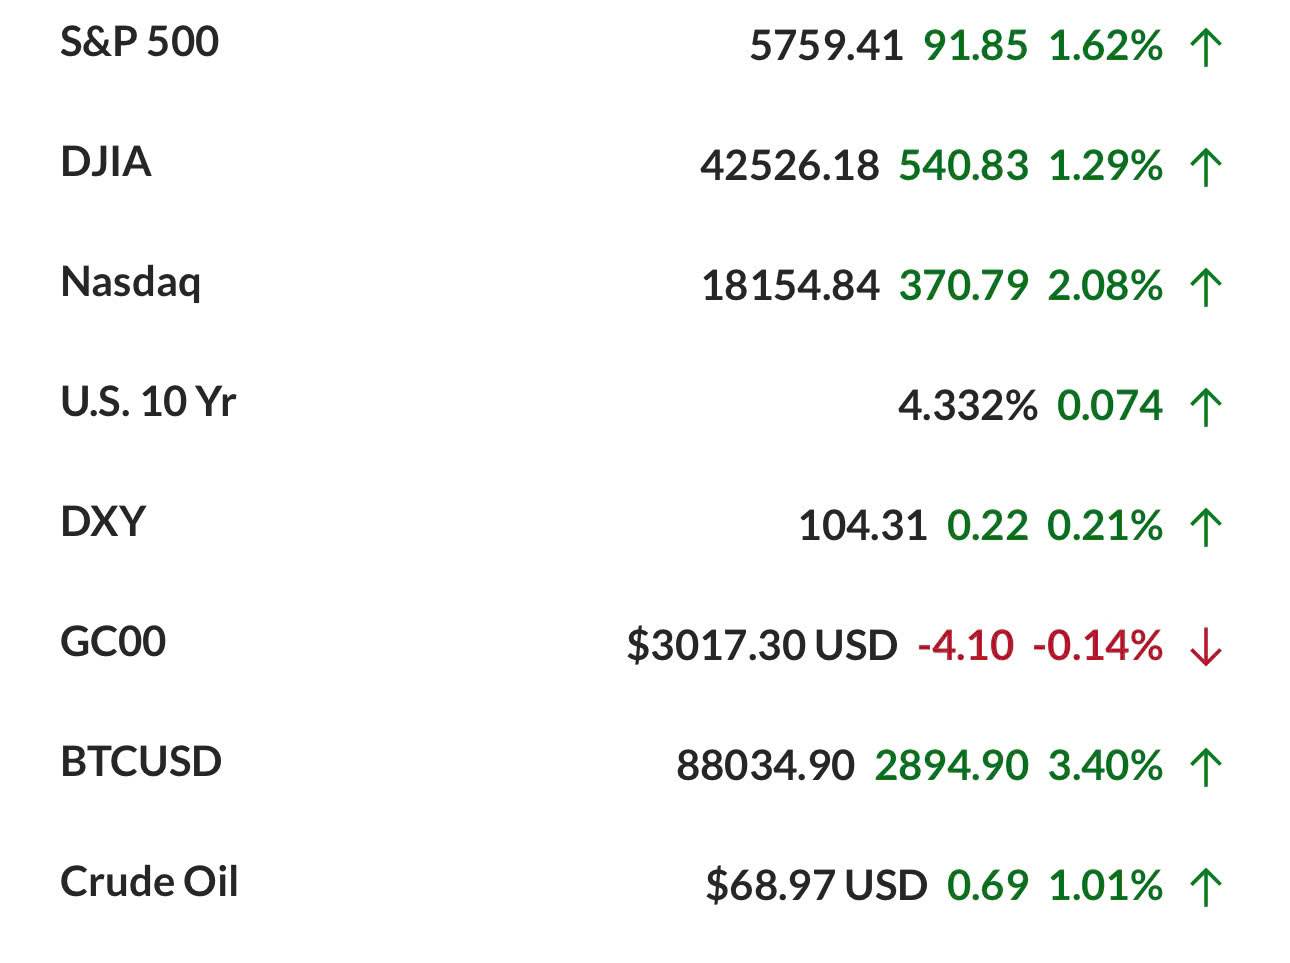Open the DJIA quote link
This screenshot has height=963, width=1290.
pyautogui.click(x=106, y=162)
